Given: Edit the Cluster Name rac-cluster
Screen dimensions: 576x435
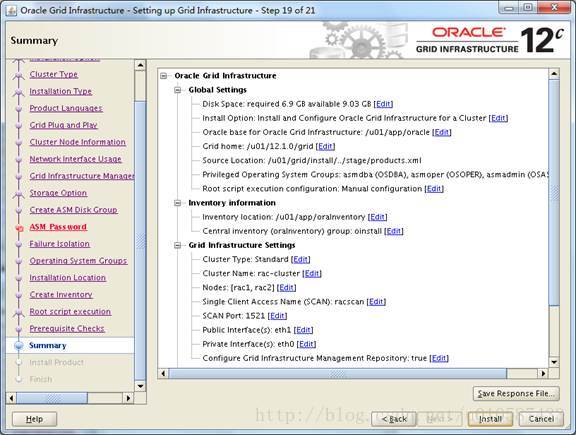Looking at the screenshot, I should pos(312,274).
